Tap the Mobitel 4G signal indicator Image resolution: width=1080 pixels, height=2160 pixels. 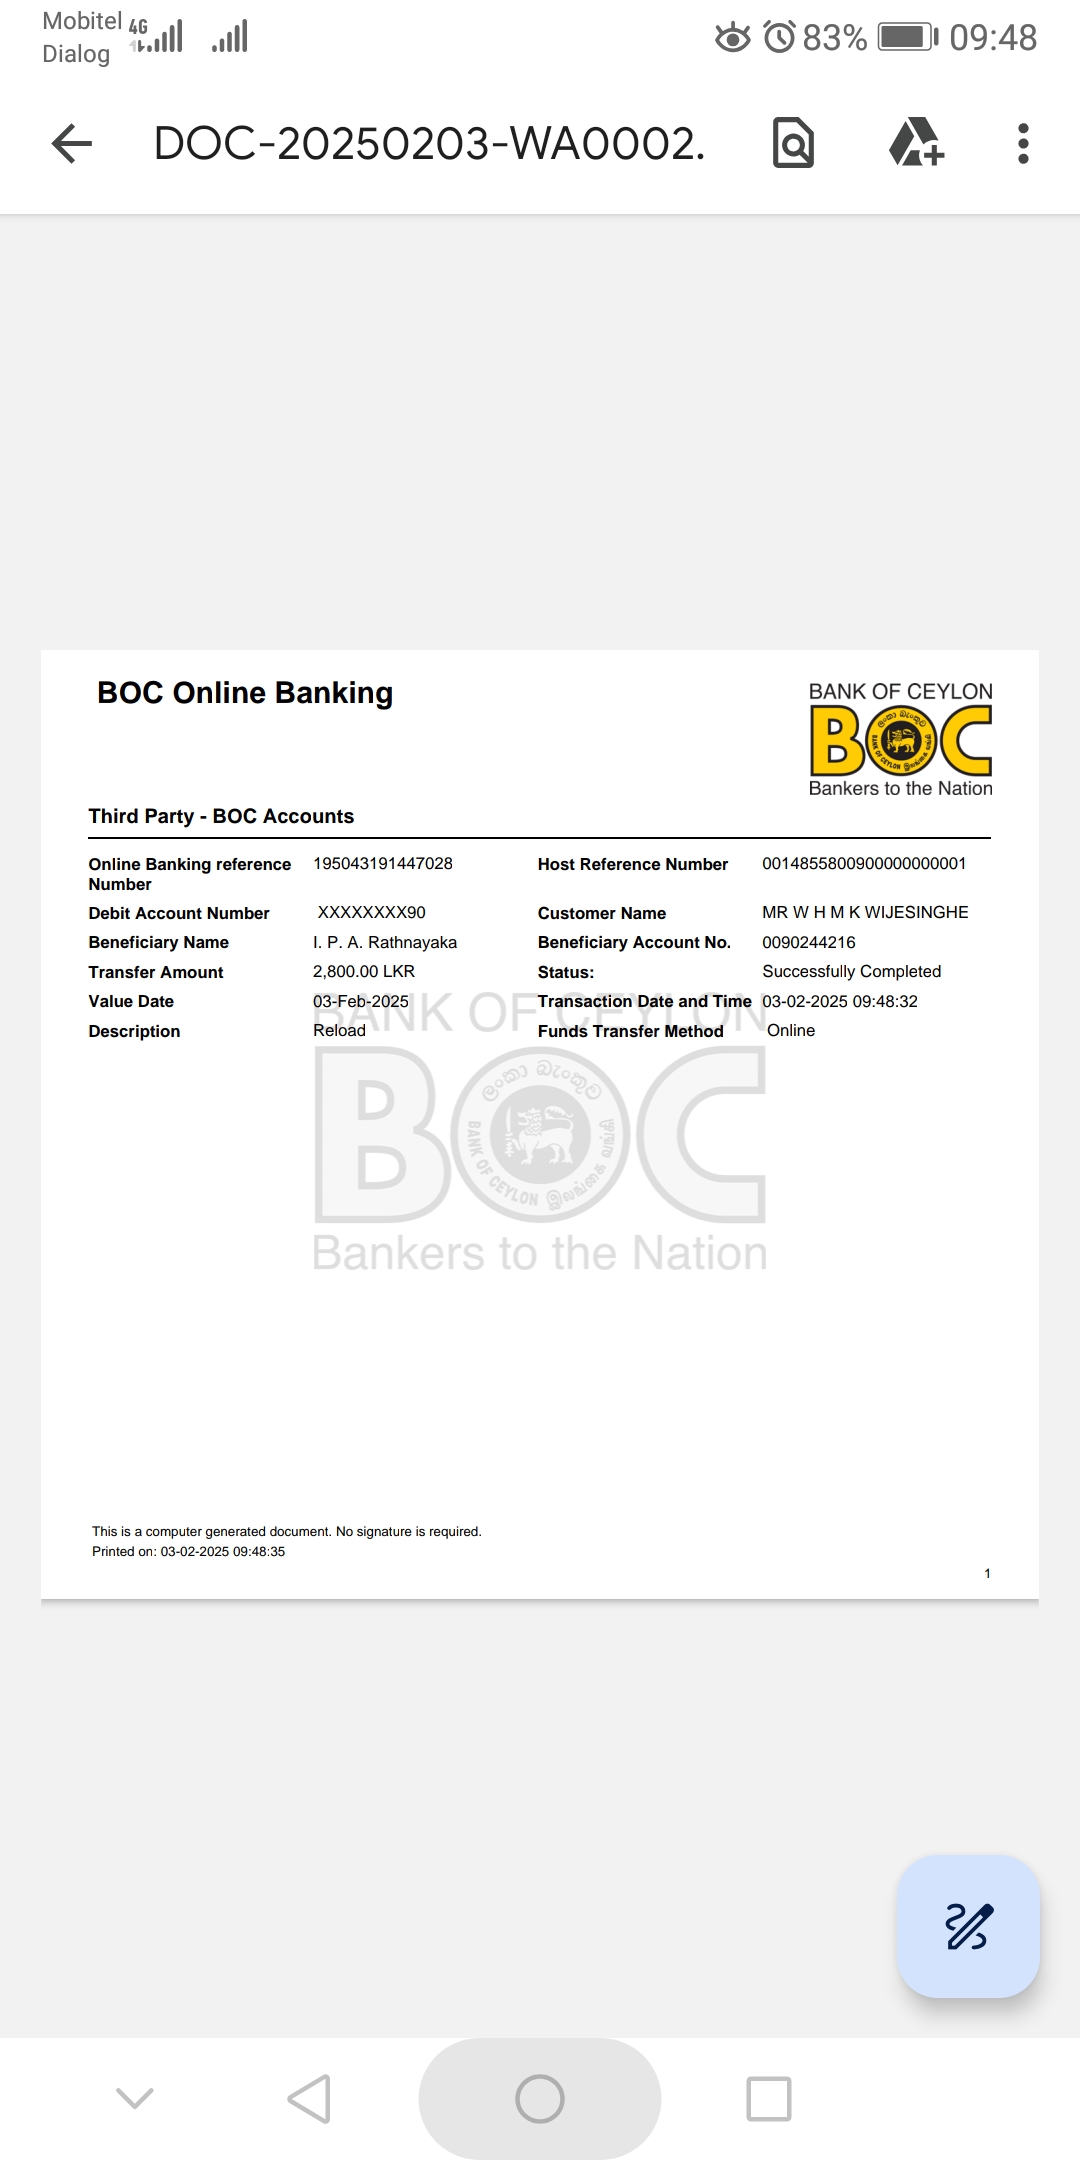click(157, 37)
